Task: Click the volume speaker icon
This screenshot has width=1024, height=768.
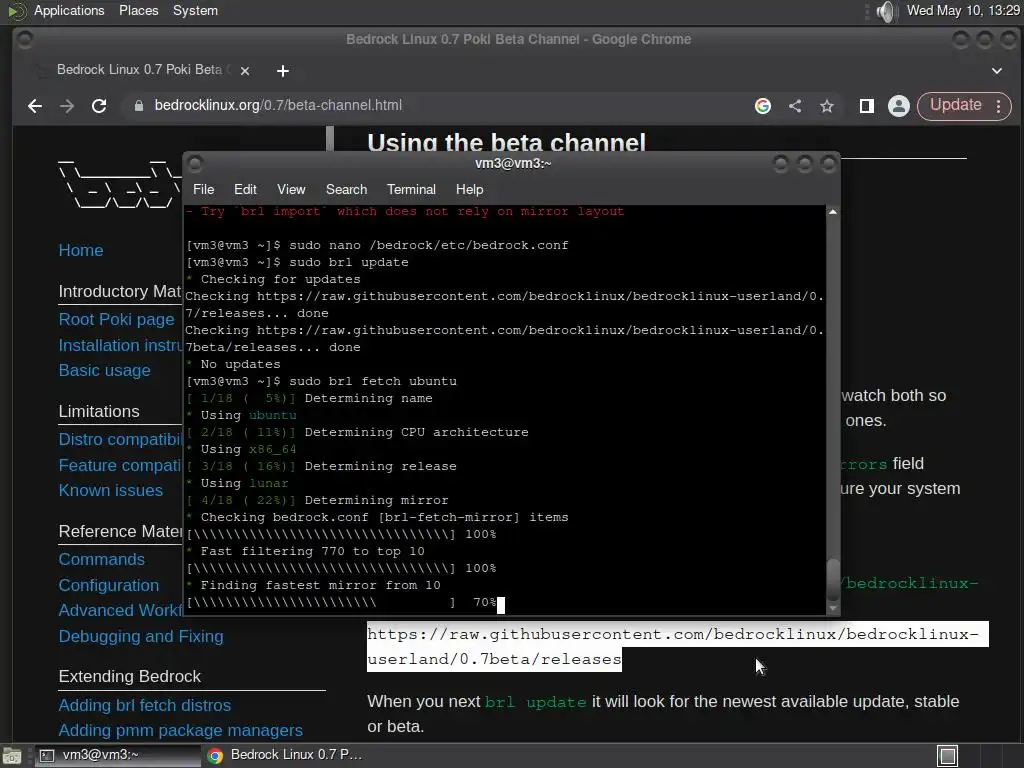Action: [x=886, y=11]
